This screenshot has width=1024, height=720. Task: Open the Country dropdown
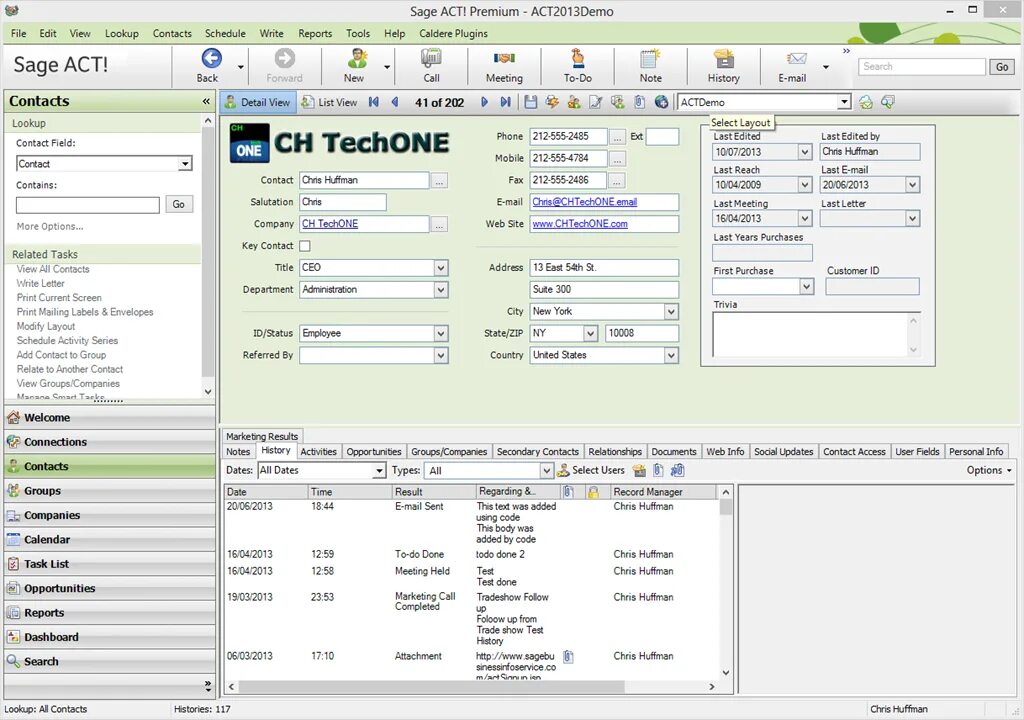coord(671,355)
